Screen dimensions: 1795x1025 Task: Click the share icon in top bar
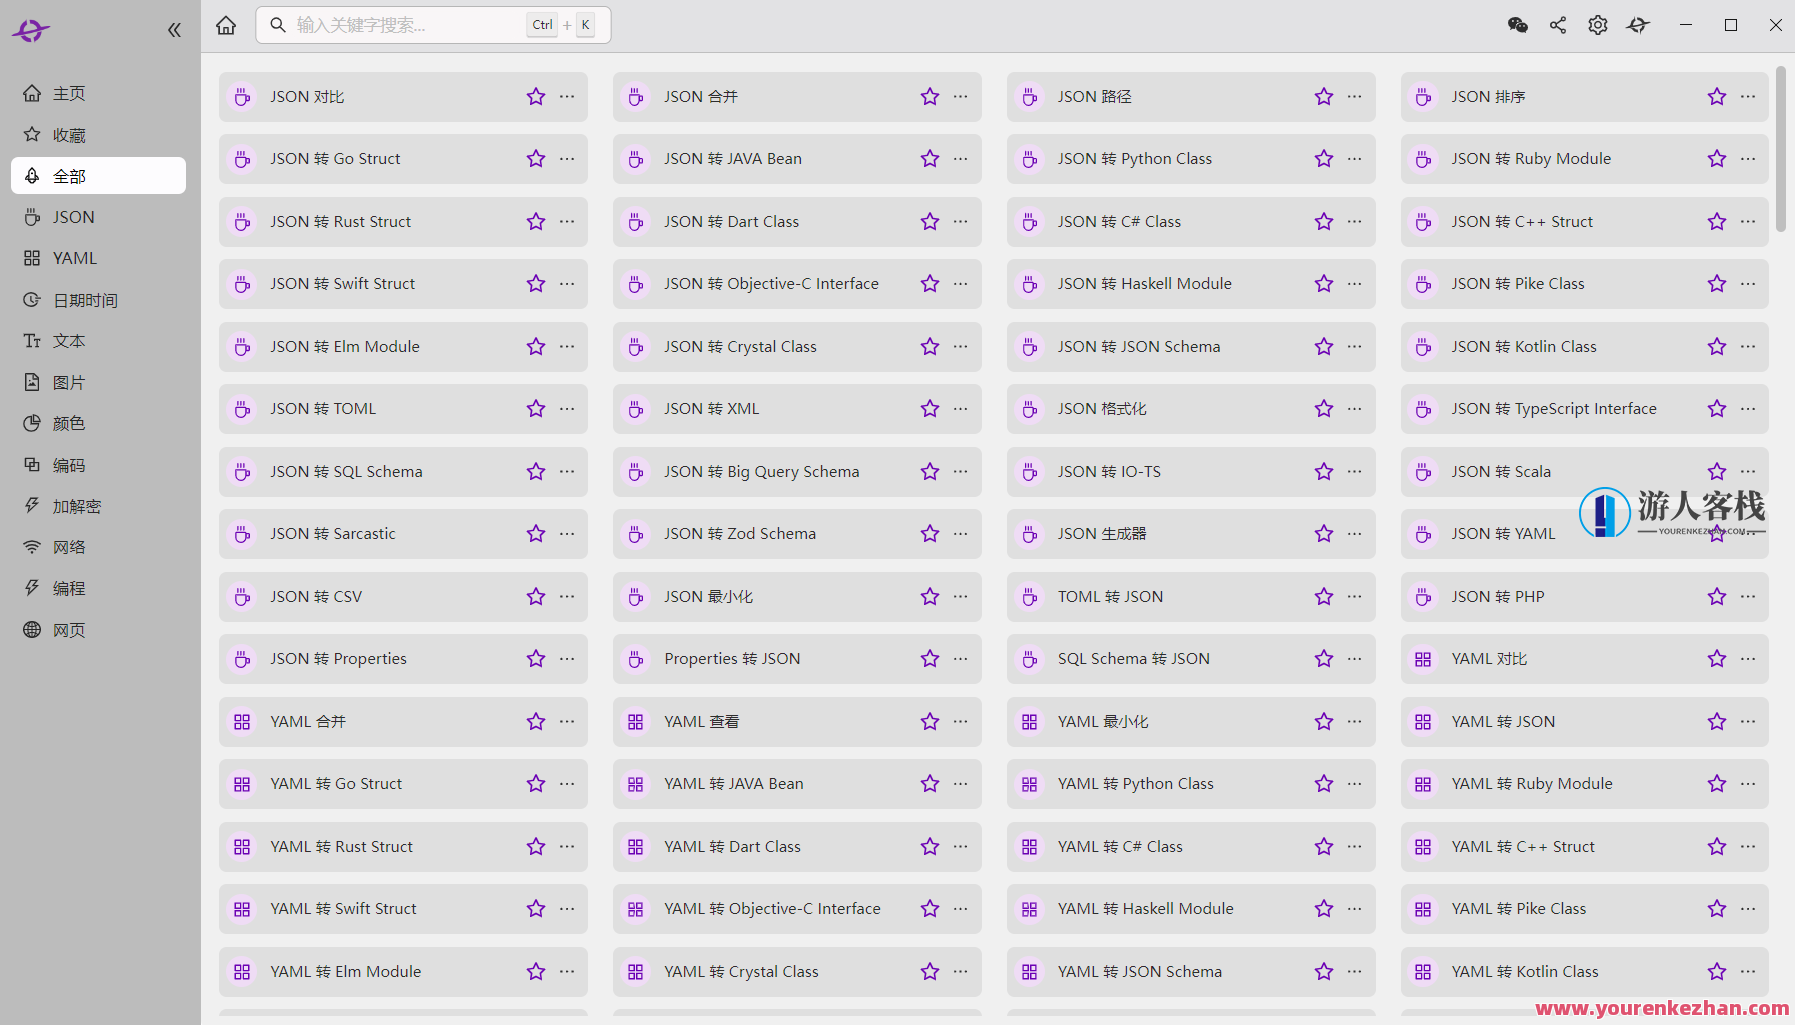point(1558,25)
